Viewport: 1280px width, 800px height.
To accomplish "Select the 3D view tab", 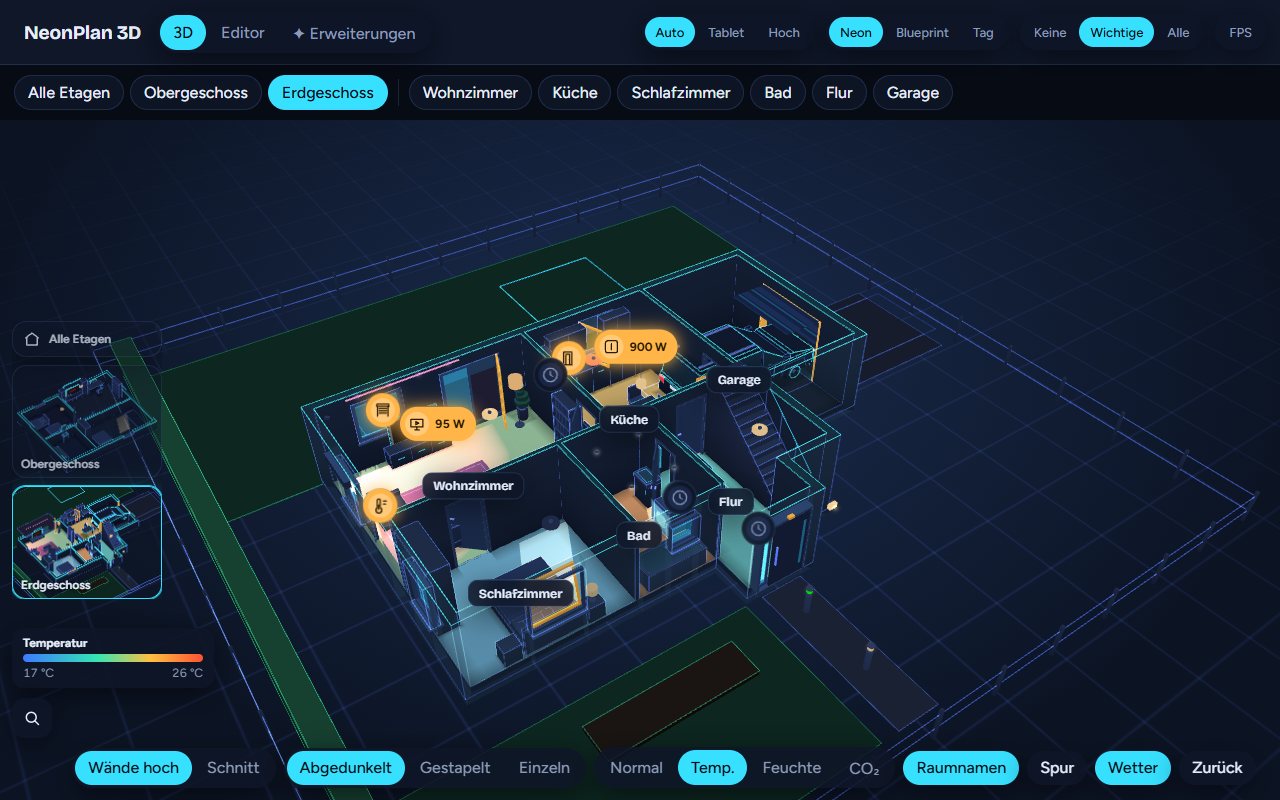I will click(x=183, y=33).
